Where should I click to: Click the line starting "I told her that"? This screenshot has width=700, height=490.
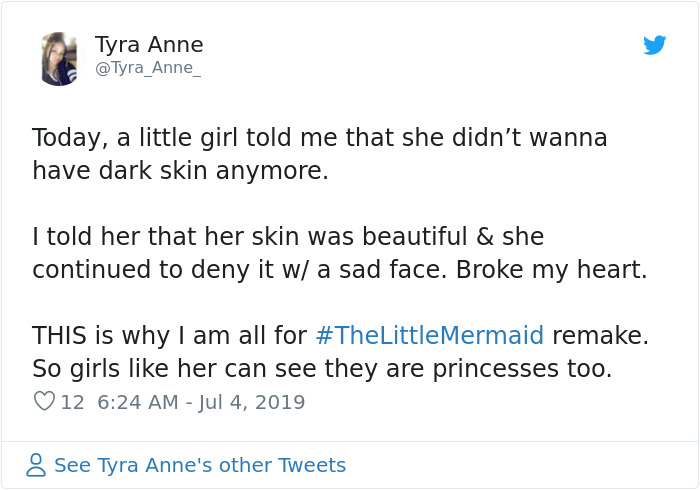tap(288, 237)
